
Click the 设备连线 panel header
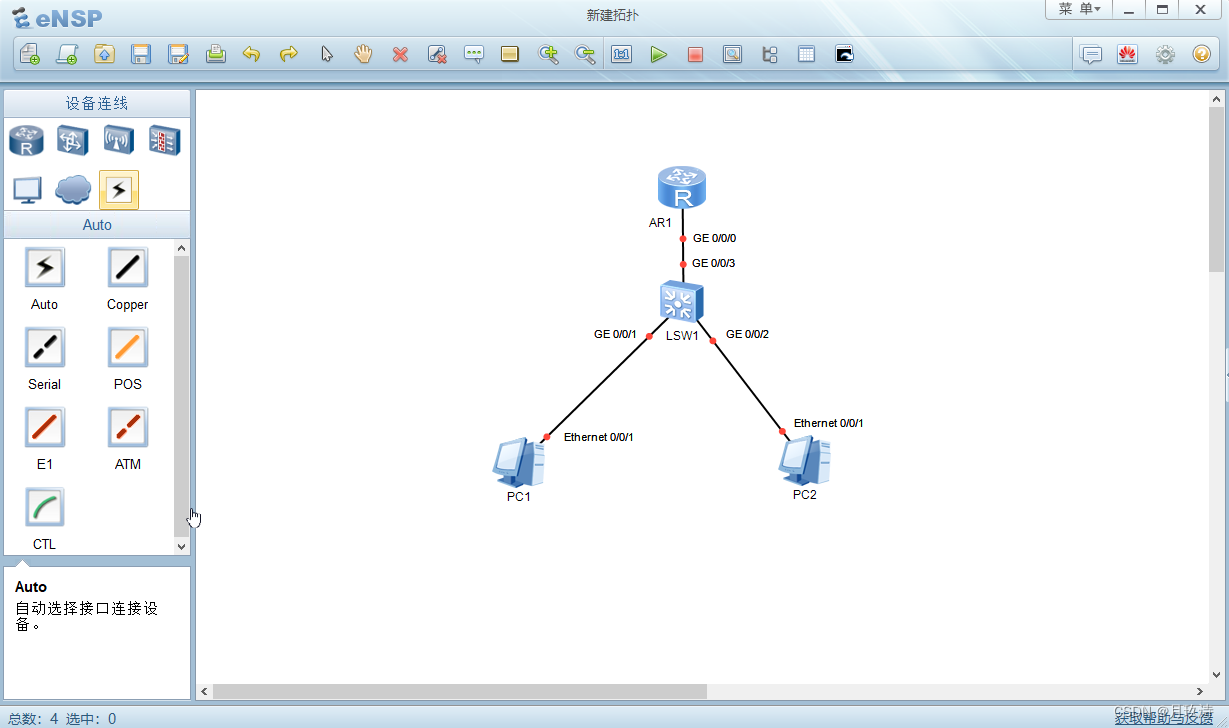97,103
